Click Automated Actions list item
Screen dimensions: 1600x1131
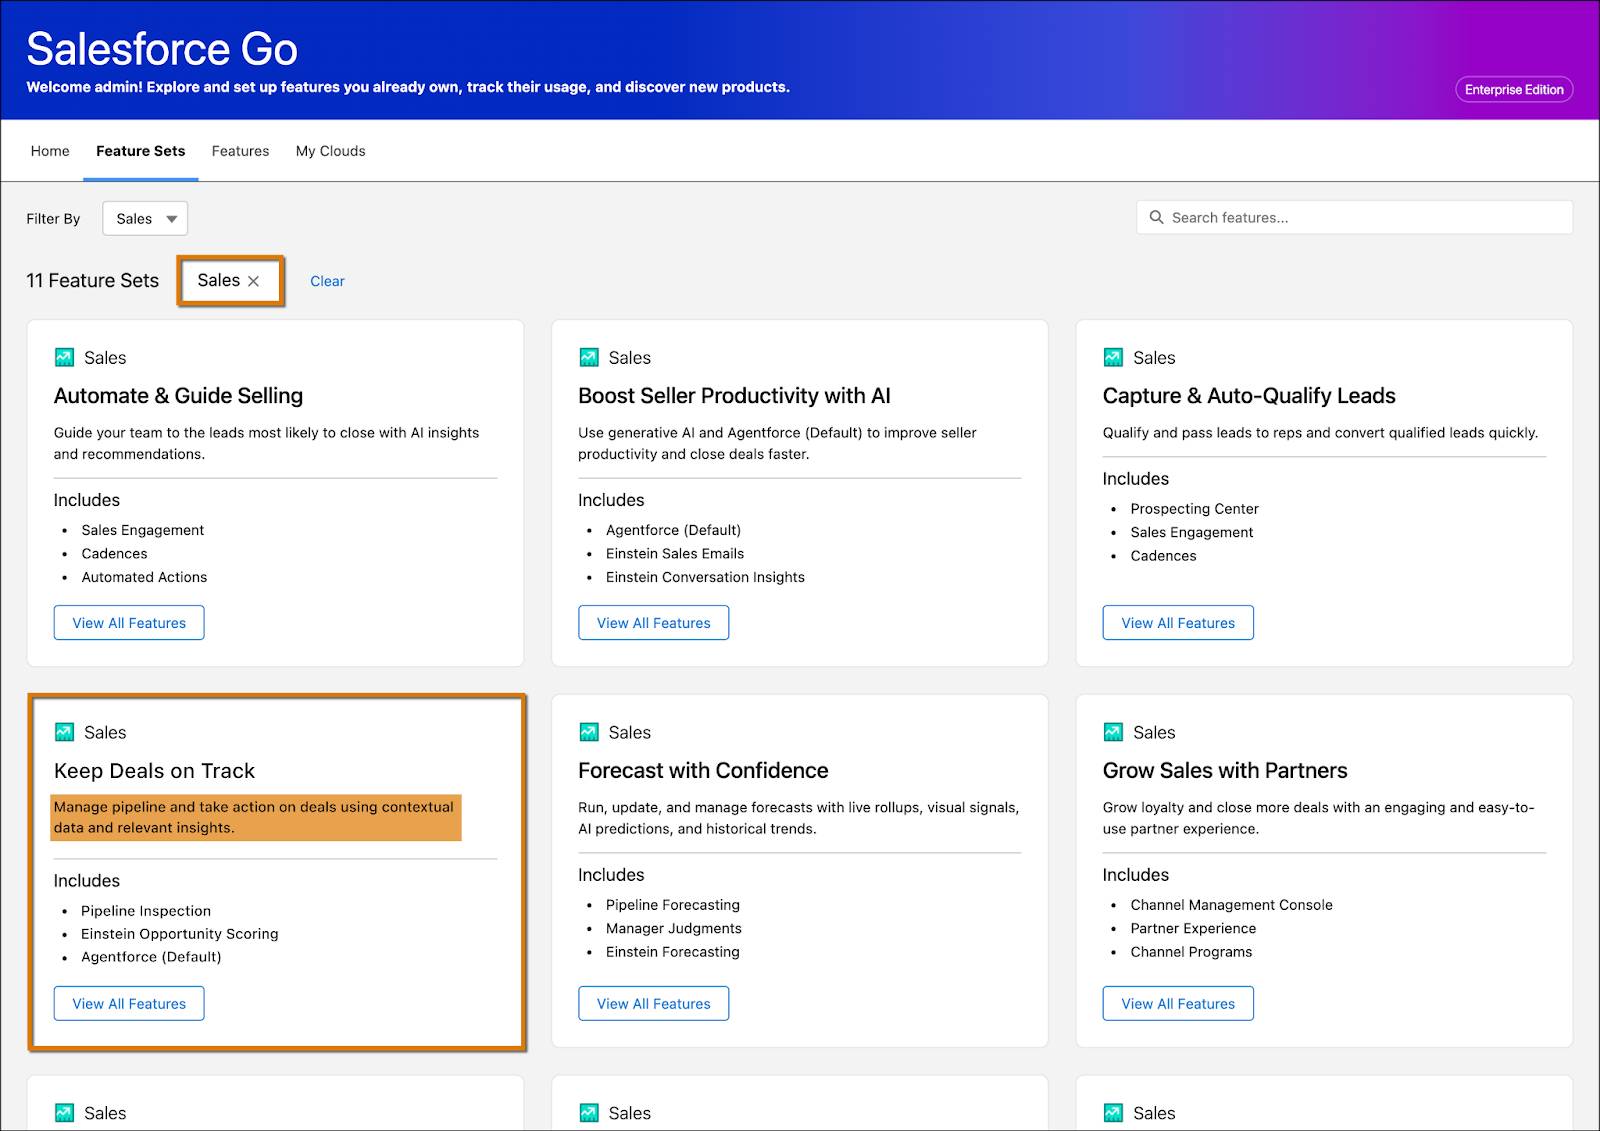pos(144,577)
